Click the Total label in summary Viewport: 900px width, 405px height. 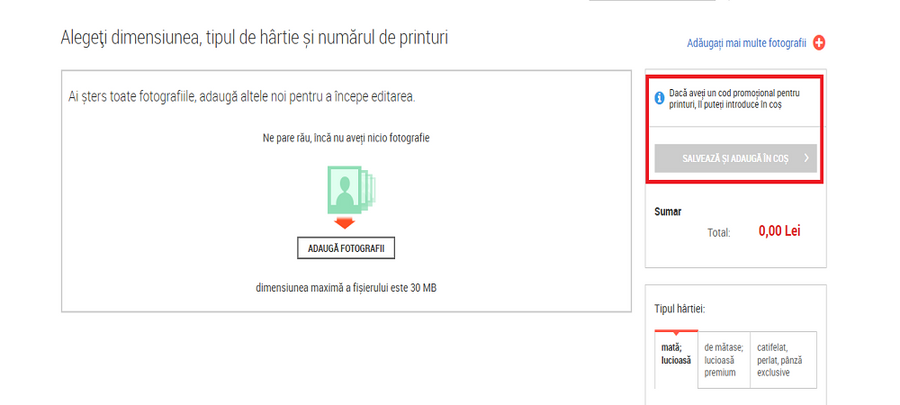pos(719,233)
